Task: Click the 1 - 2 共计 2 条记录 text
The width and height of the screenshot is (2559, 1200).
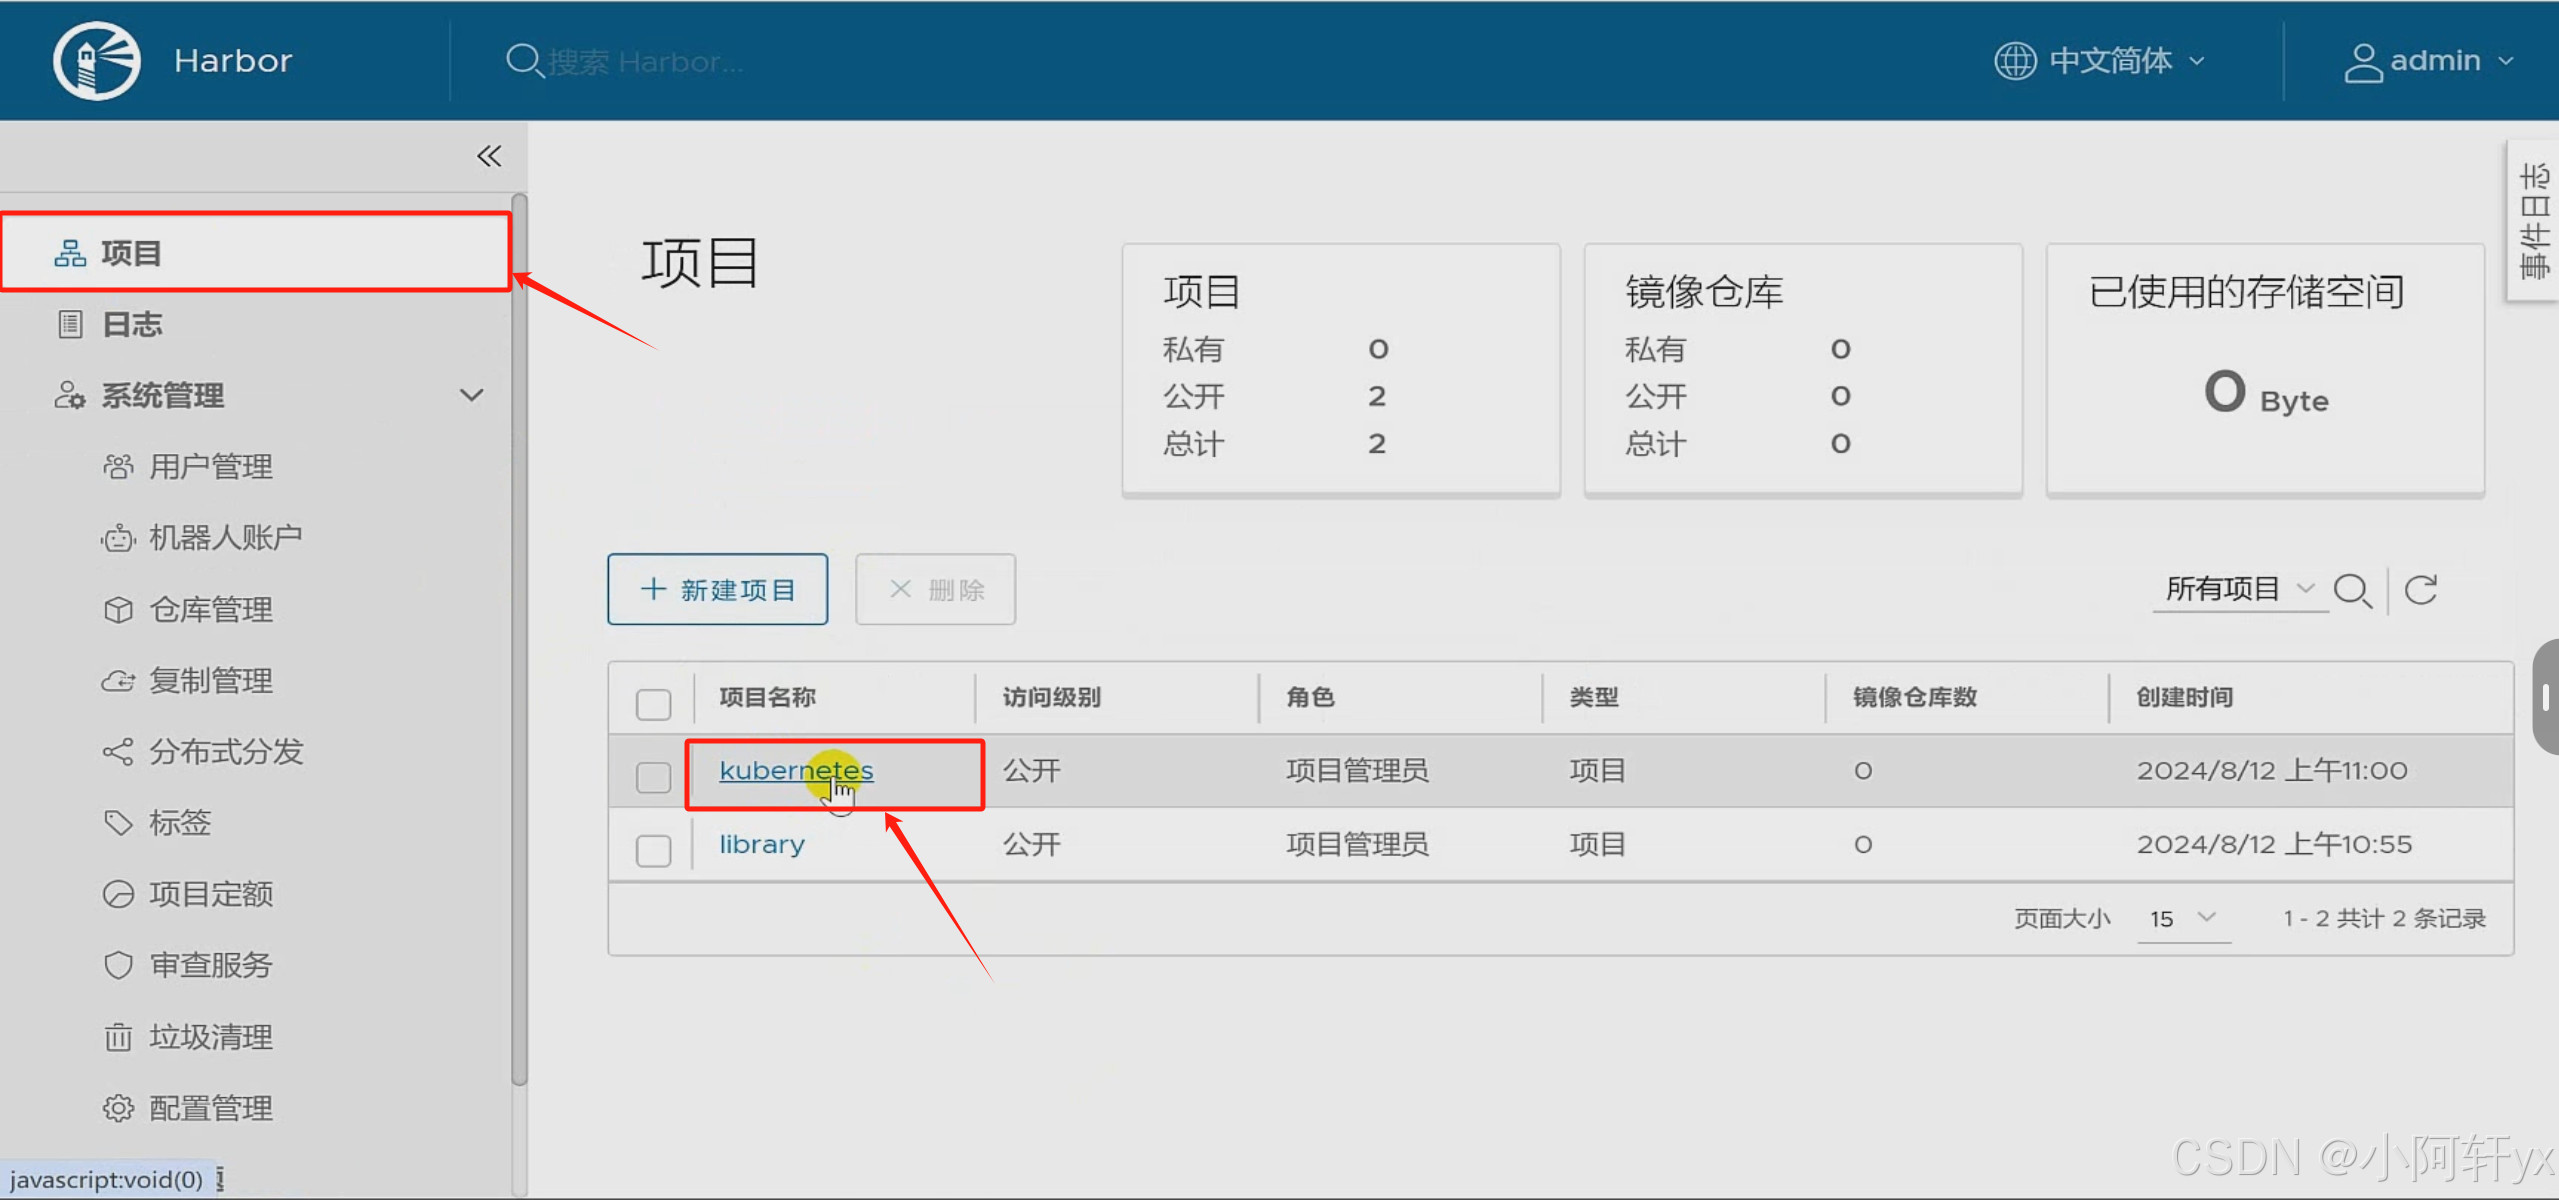Action: click(x=2384, y=918)
